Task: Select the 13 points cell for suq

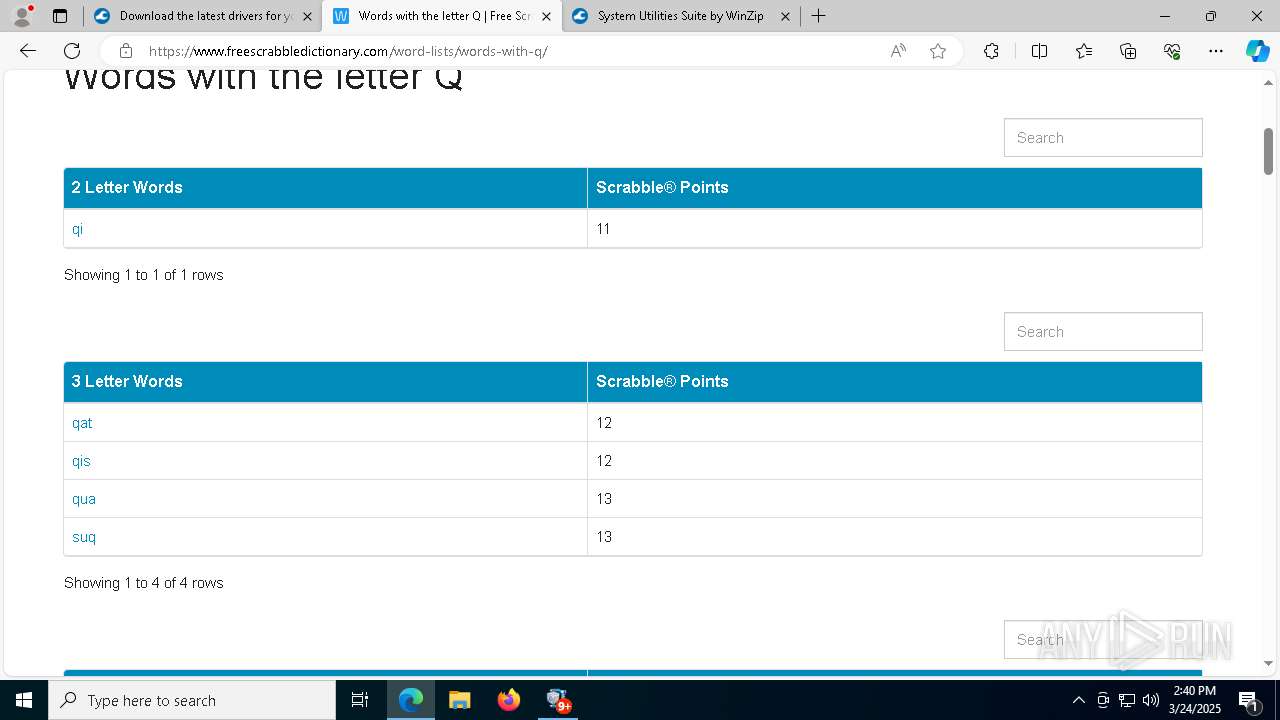Action: (x=895, y=537)
